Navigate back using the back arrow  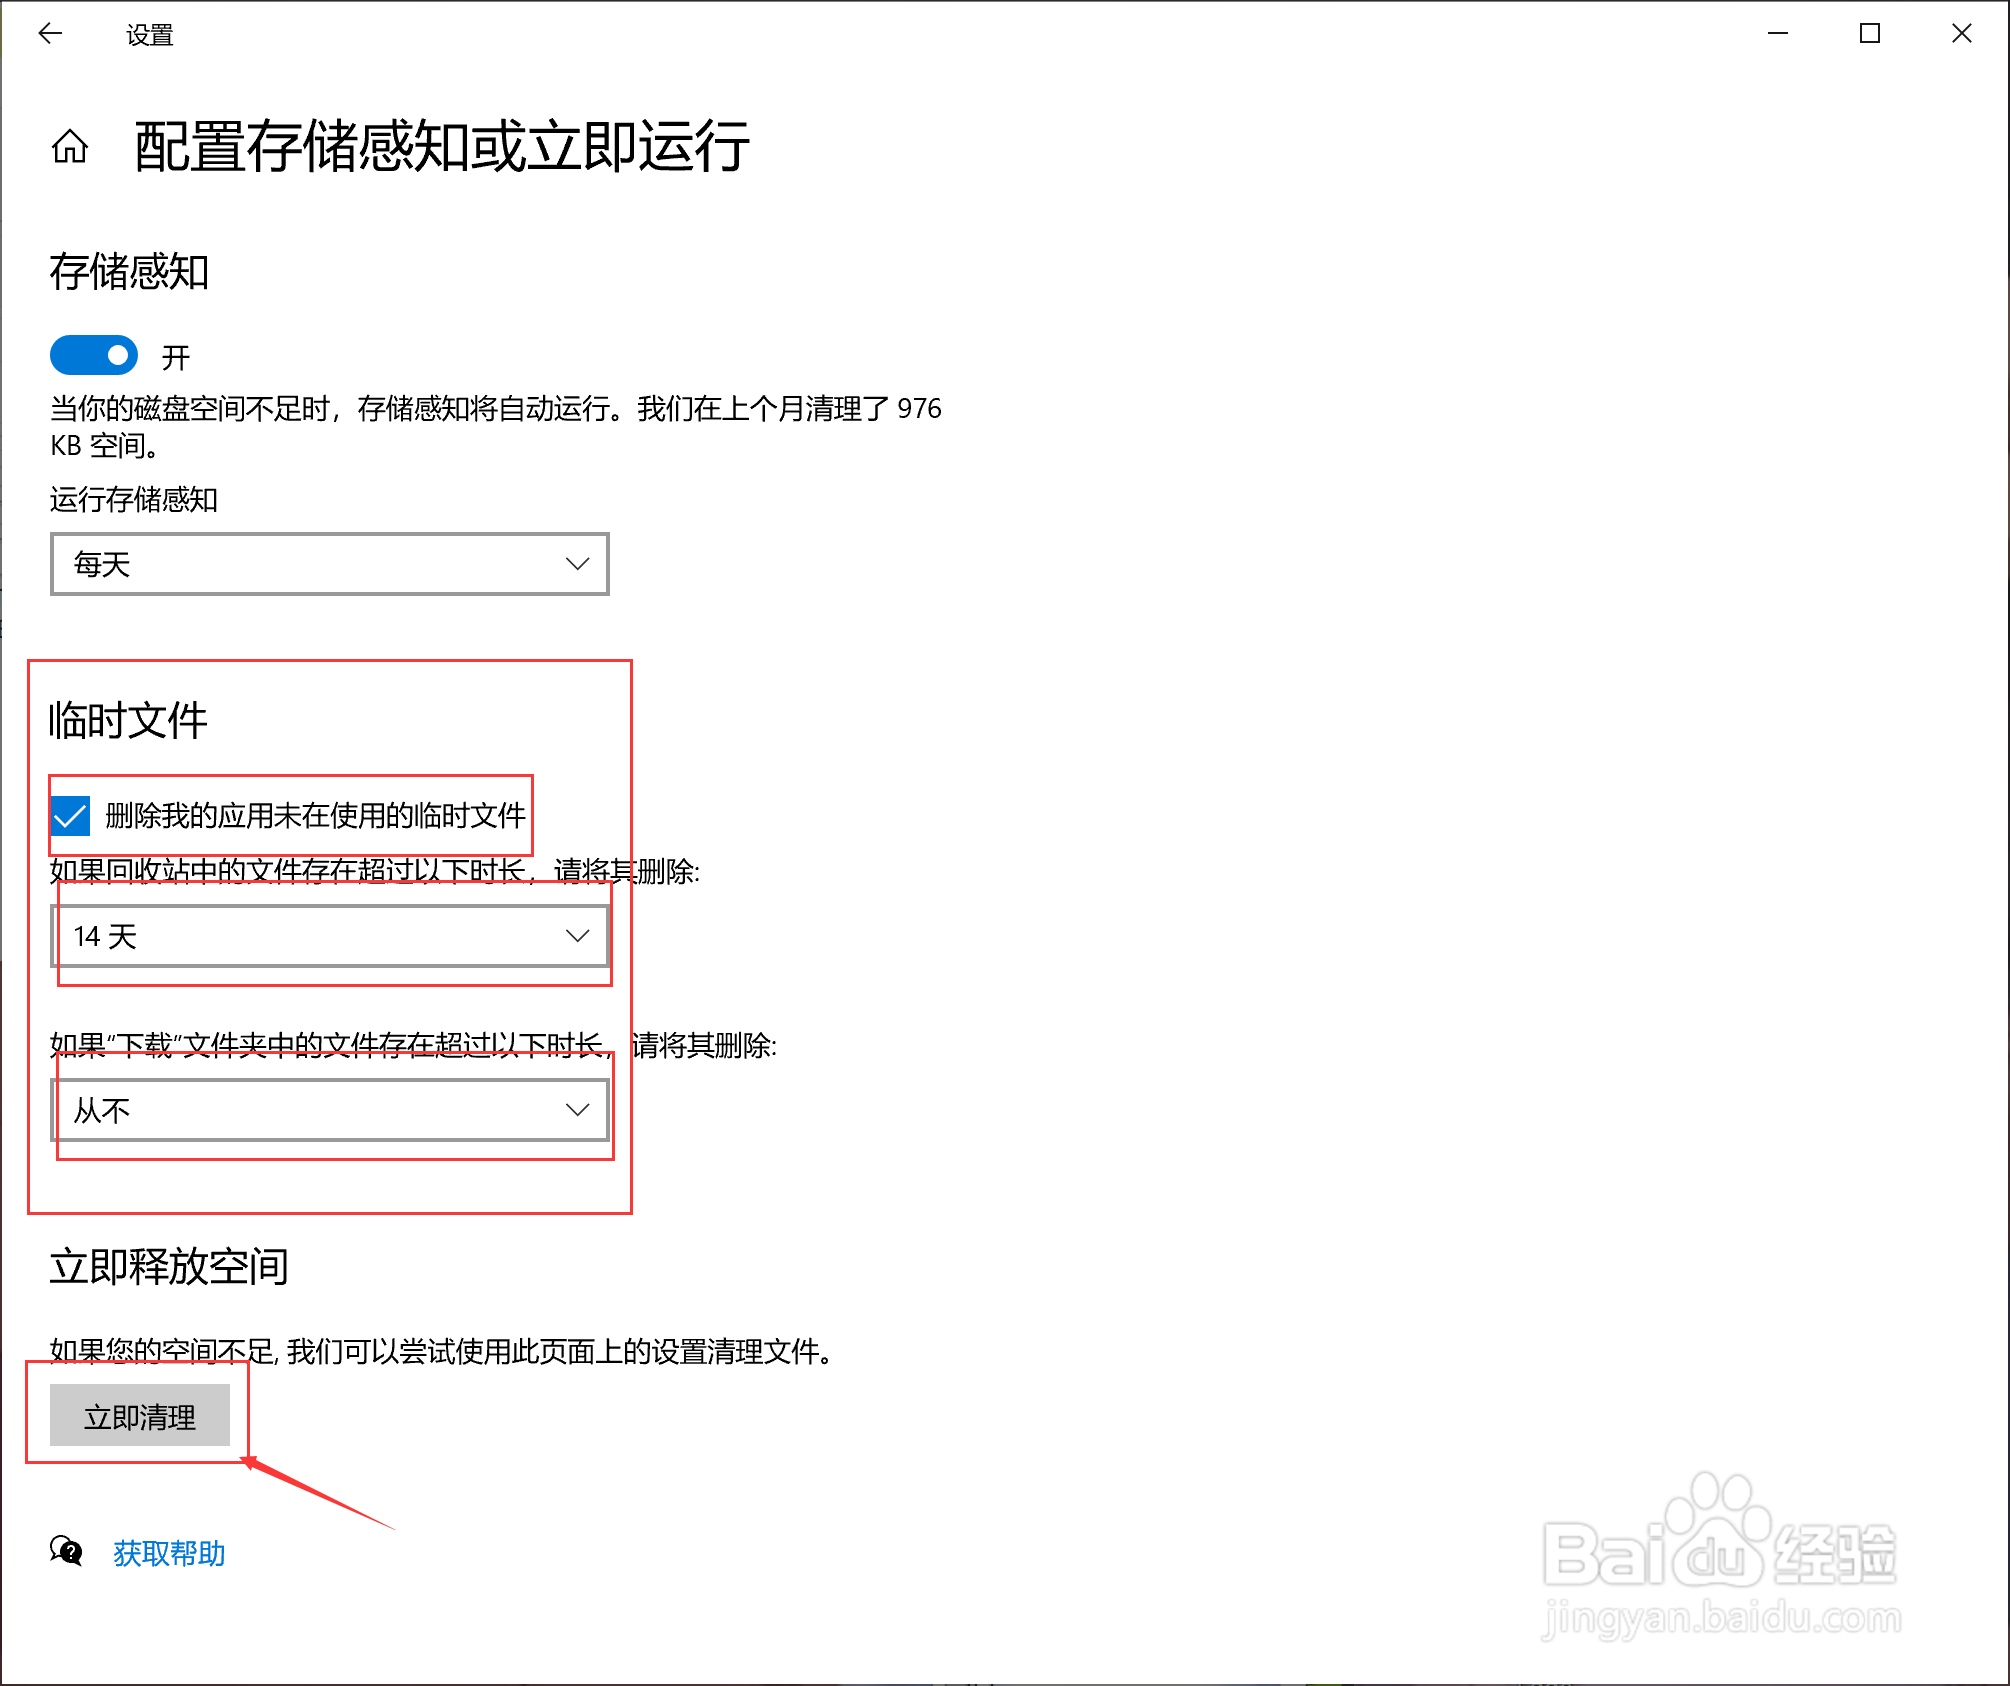[50, 33]
